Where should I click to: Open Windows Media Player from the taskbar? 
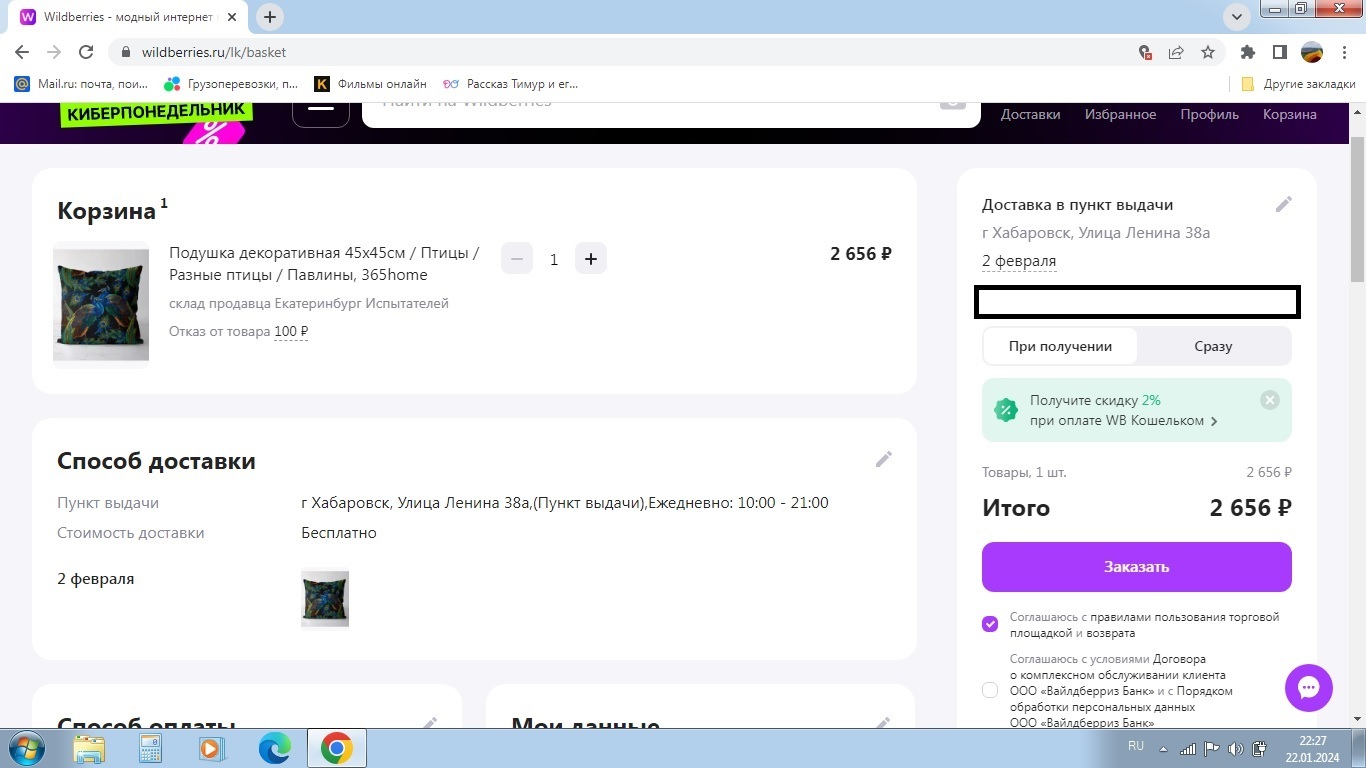point(211,748)
